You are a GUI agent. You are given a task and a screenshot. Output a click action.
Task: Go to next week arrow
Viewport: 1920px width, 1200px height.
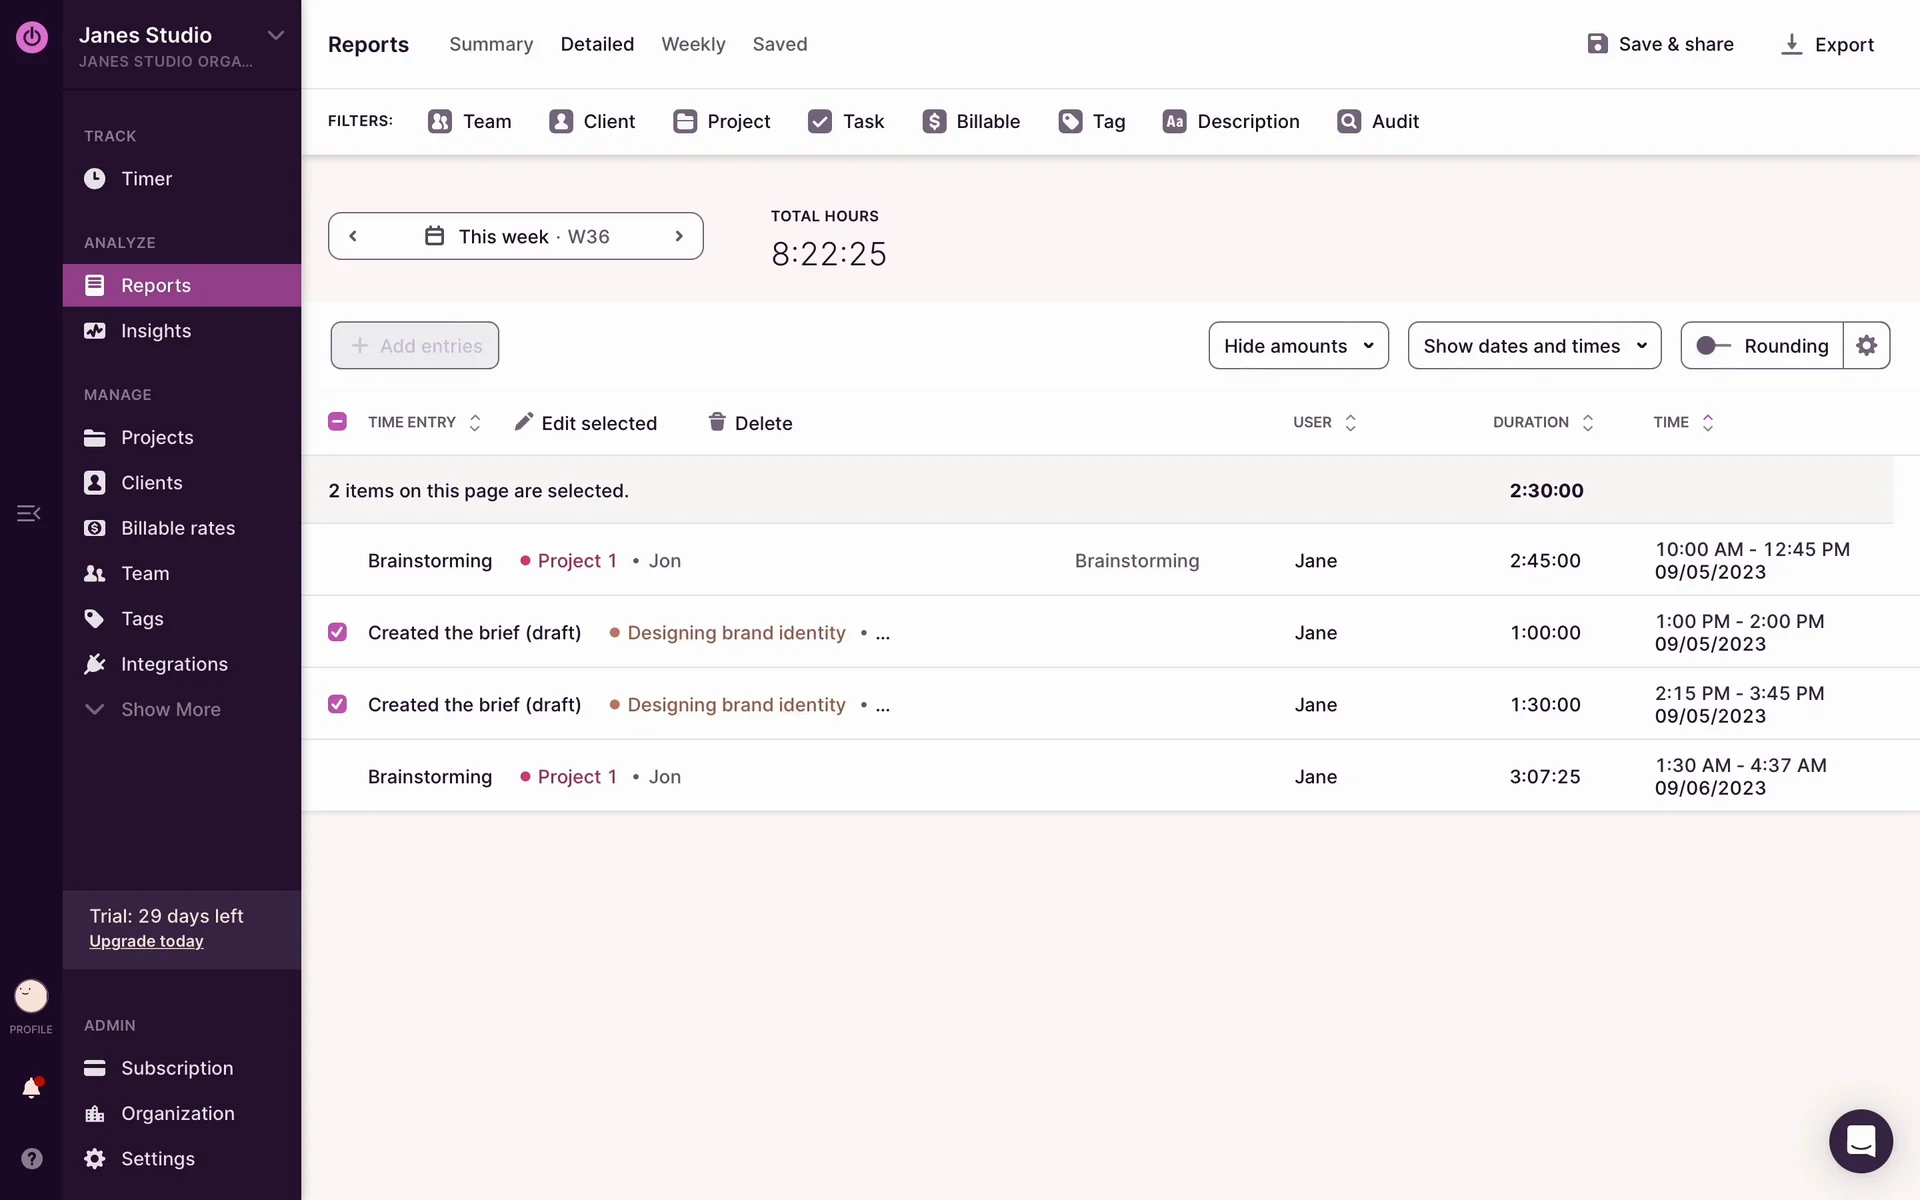coord(679,236)
